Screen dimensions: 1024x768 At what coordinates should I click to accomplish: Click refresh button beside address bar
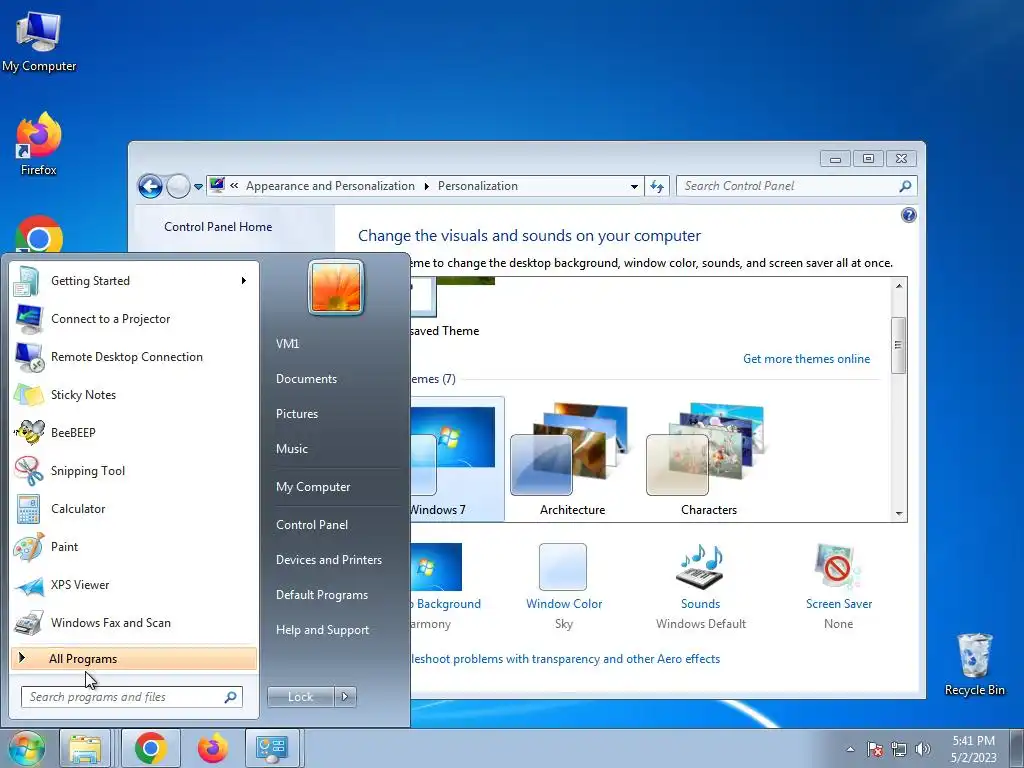657,187
